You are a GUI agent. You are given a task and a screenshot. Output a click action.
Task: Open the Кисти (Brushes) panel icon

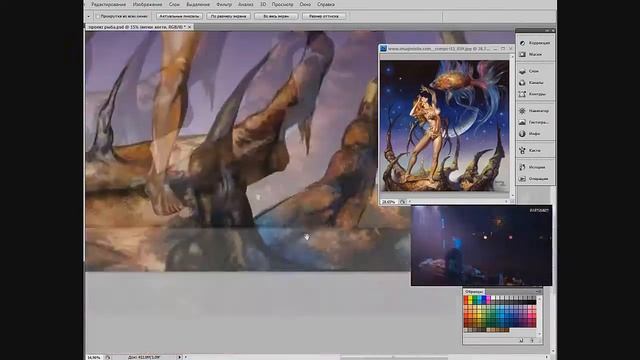coord(522,150)
